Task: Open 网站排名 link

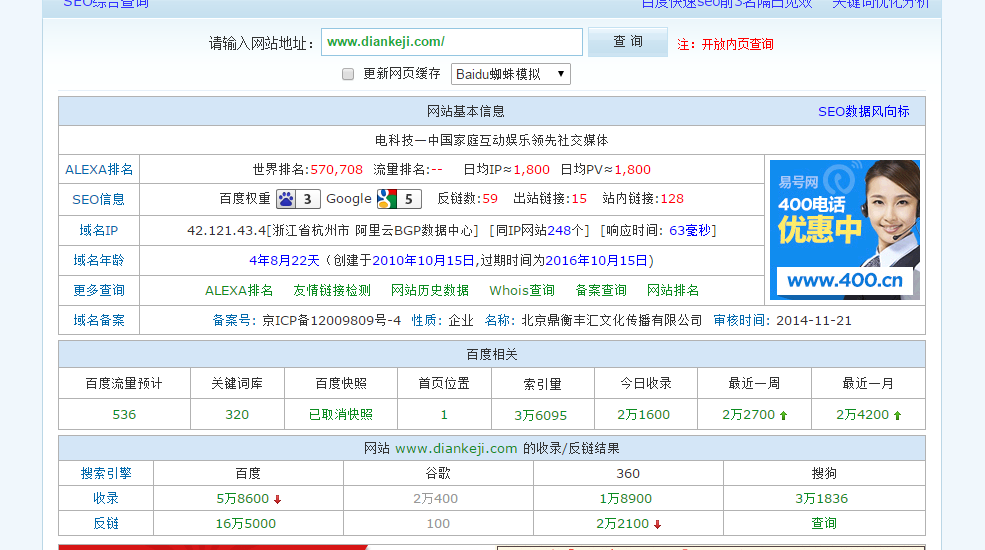Action: (673, 291)
